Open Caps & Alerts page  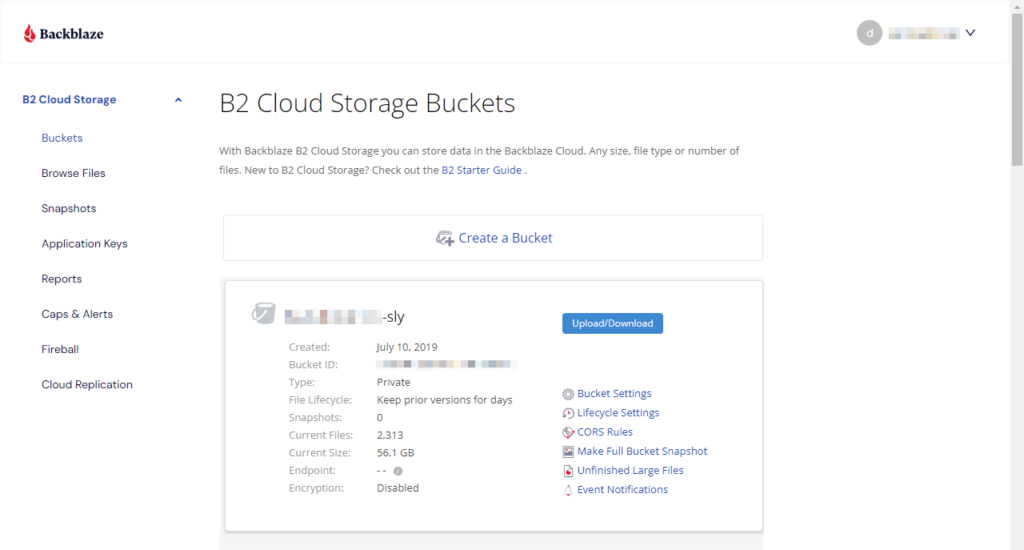point(77,314)
